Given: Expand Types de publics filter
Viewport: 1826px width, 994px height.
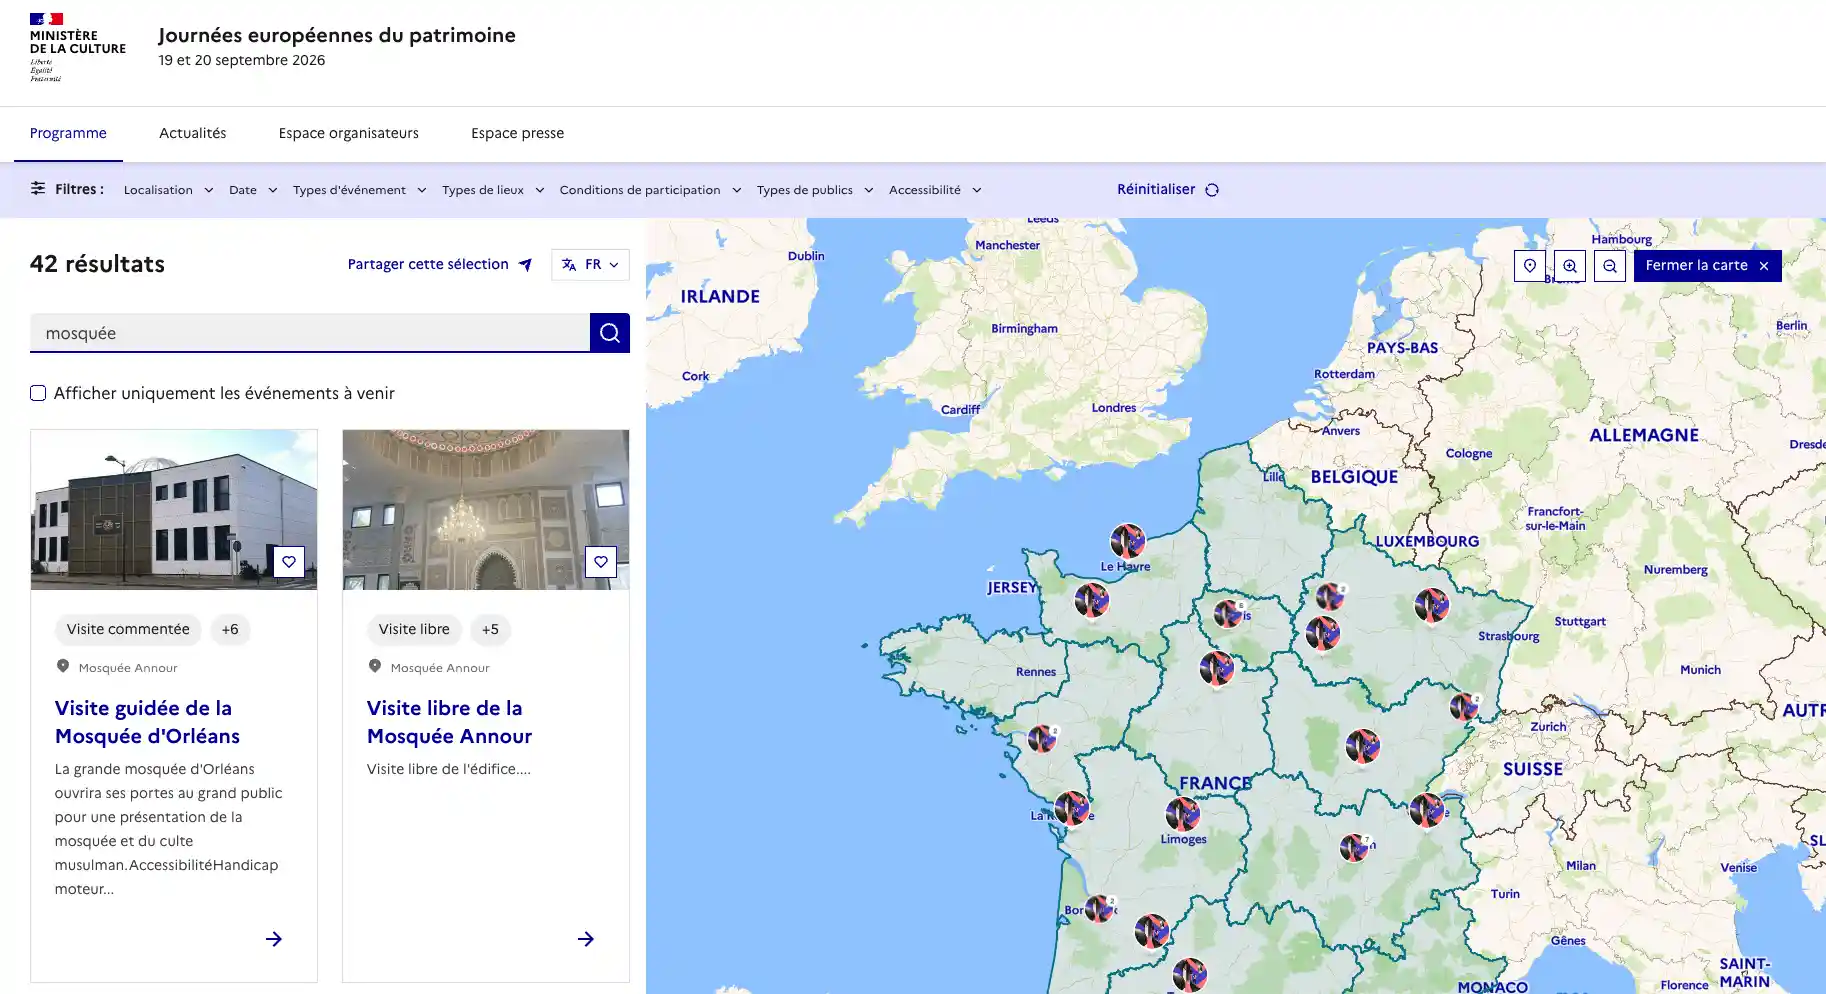Looking at the screenshot, I should [815, 190].
